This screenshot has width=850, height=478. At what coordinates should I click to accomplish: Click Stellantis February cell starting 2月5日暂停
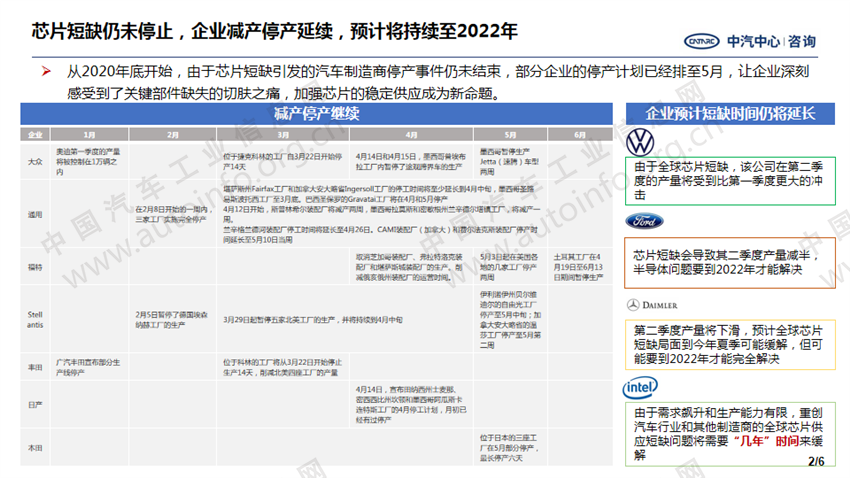[x=172, y=320]
